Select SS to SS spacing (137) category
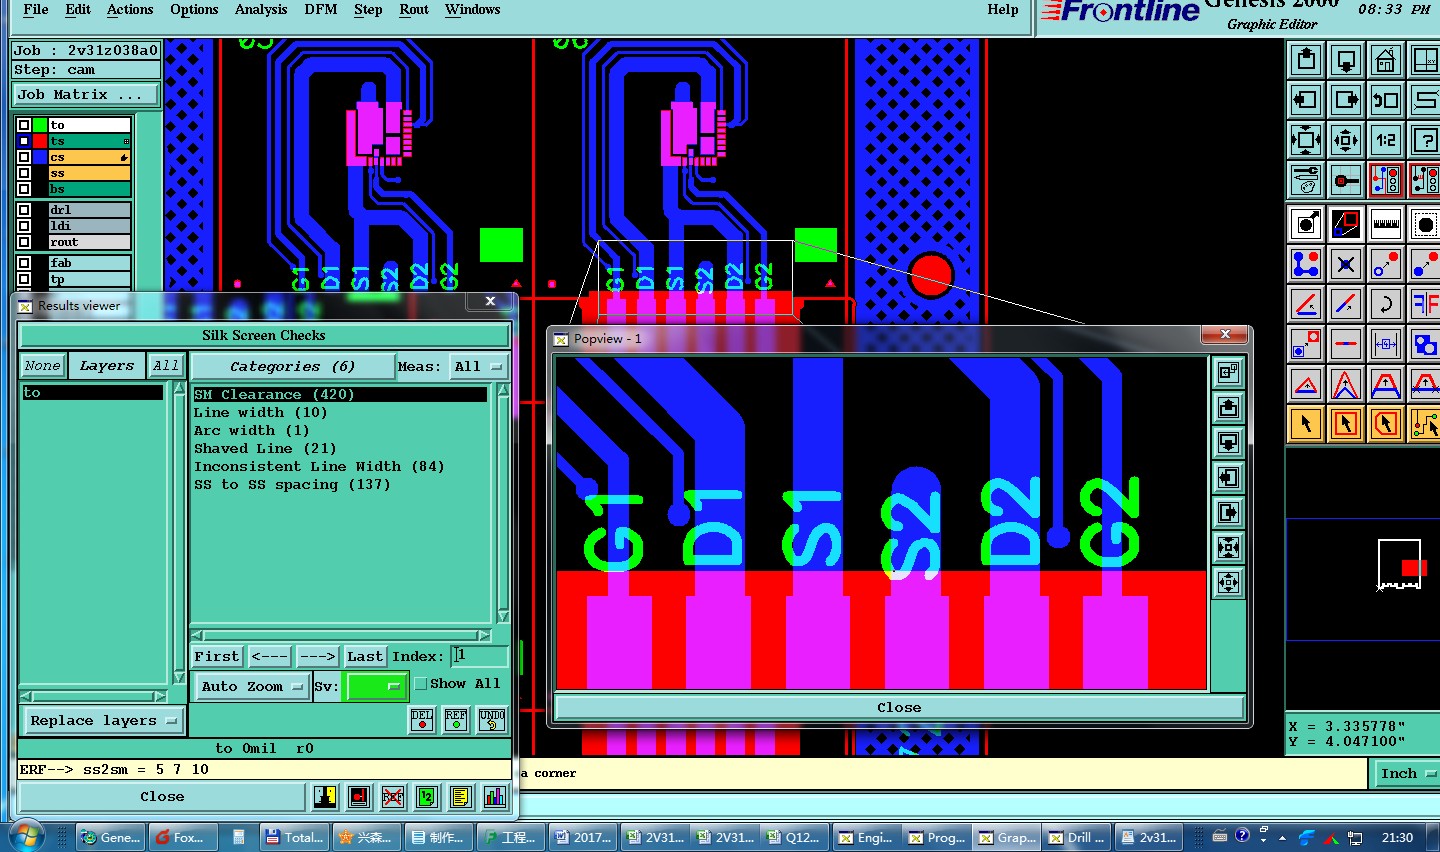Viewport: 1440px width, 852px height. click(292, 485)
